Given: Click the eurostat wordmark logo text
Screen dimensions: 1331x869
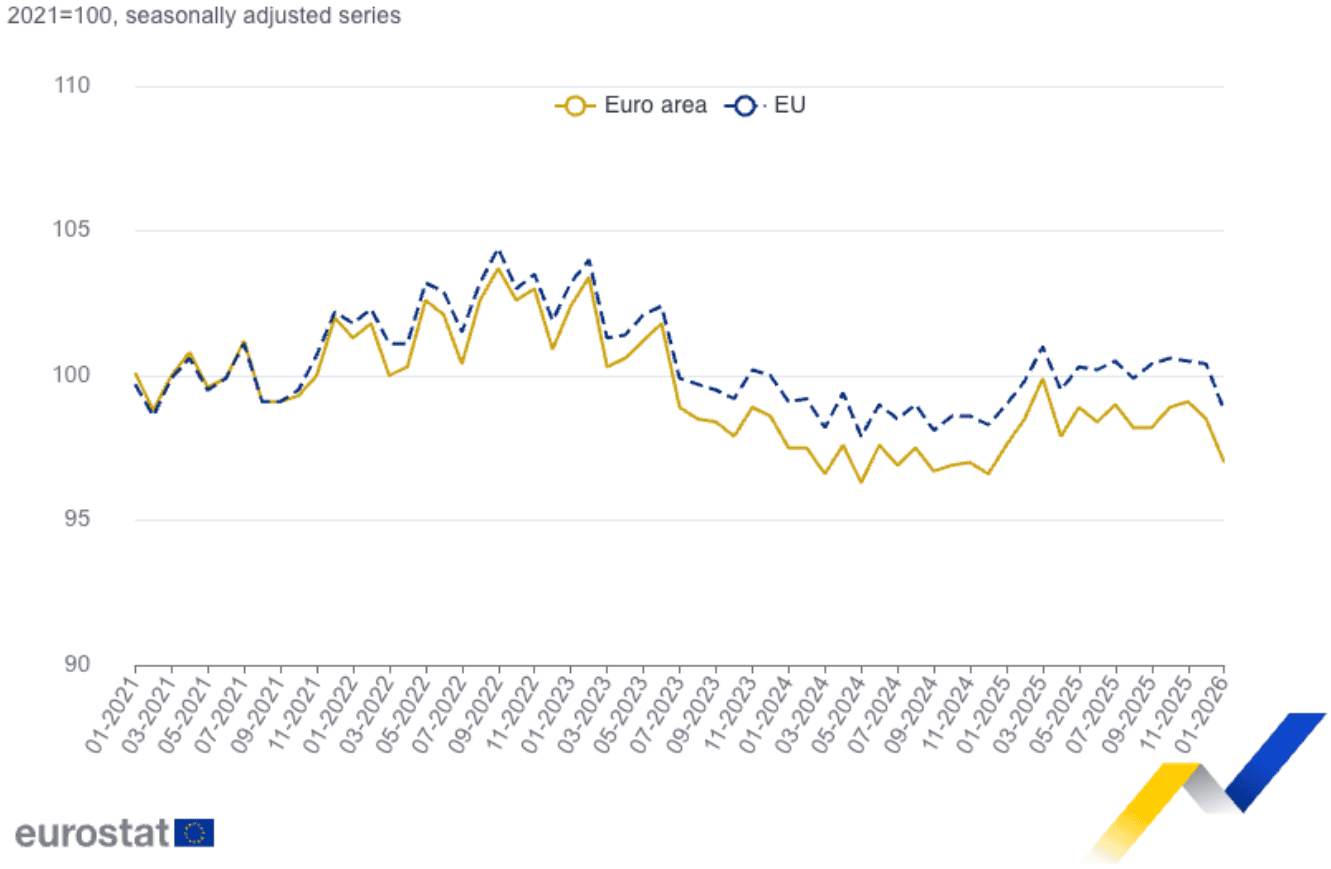Looking at the screenshot, I should [x=92, y=832].
